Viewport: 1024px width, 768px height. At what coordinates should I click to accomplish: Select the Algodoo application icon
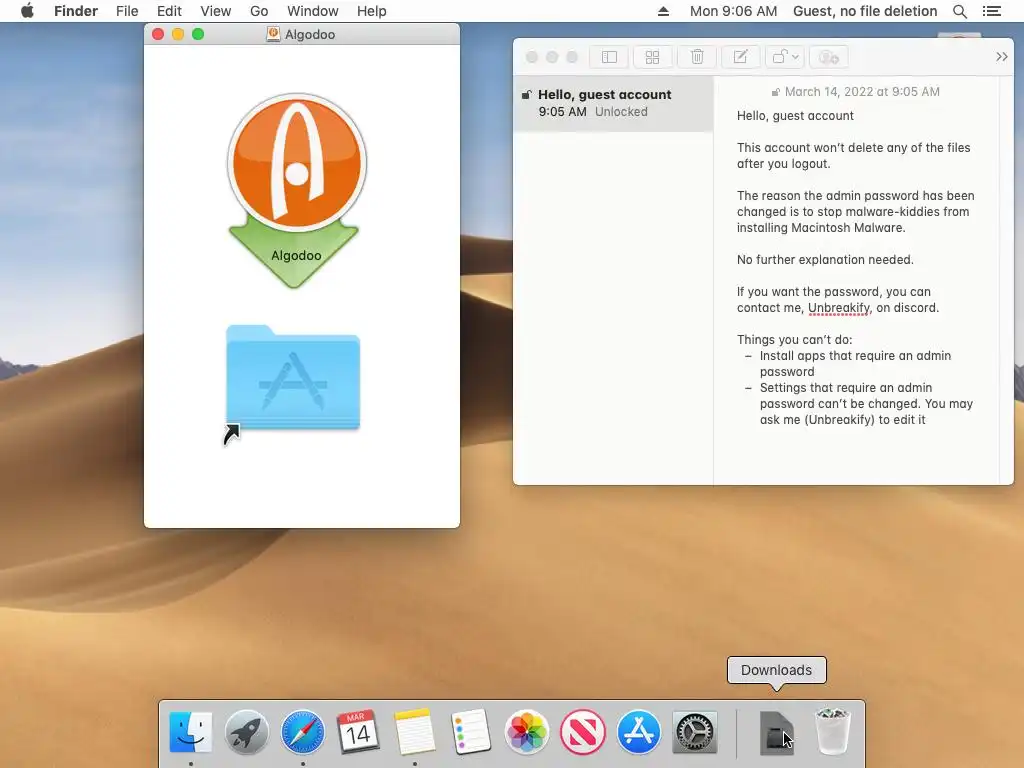tap(295, 191)
